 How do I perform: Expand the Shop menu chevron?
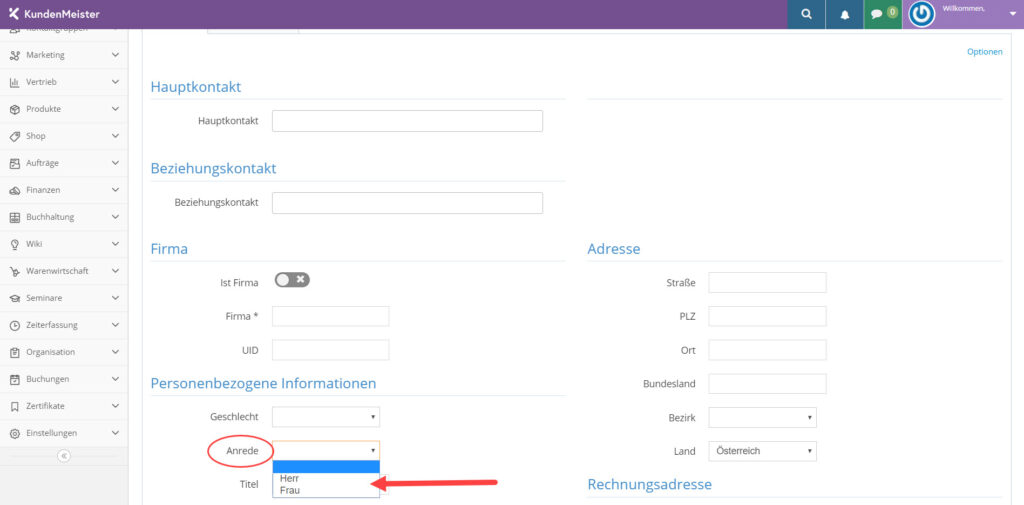(116, 136)
